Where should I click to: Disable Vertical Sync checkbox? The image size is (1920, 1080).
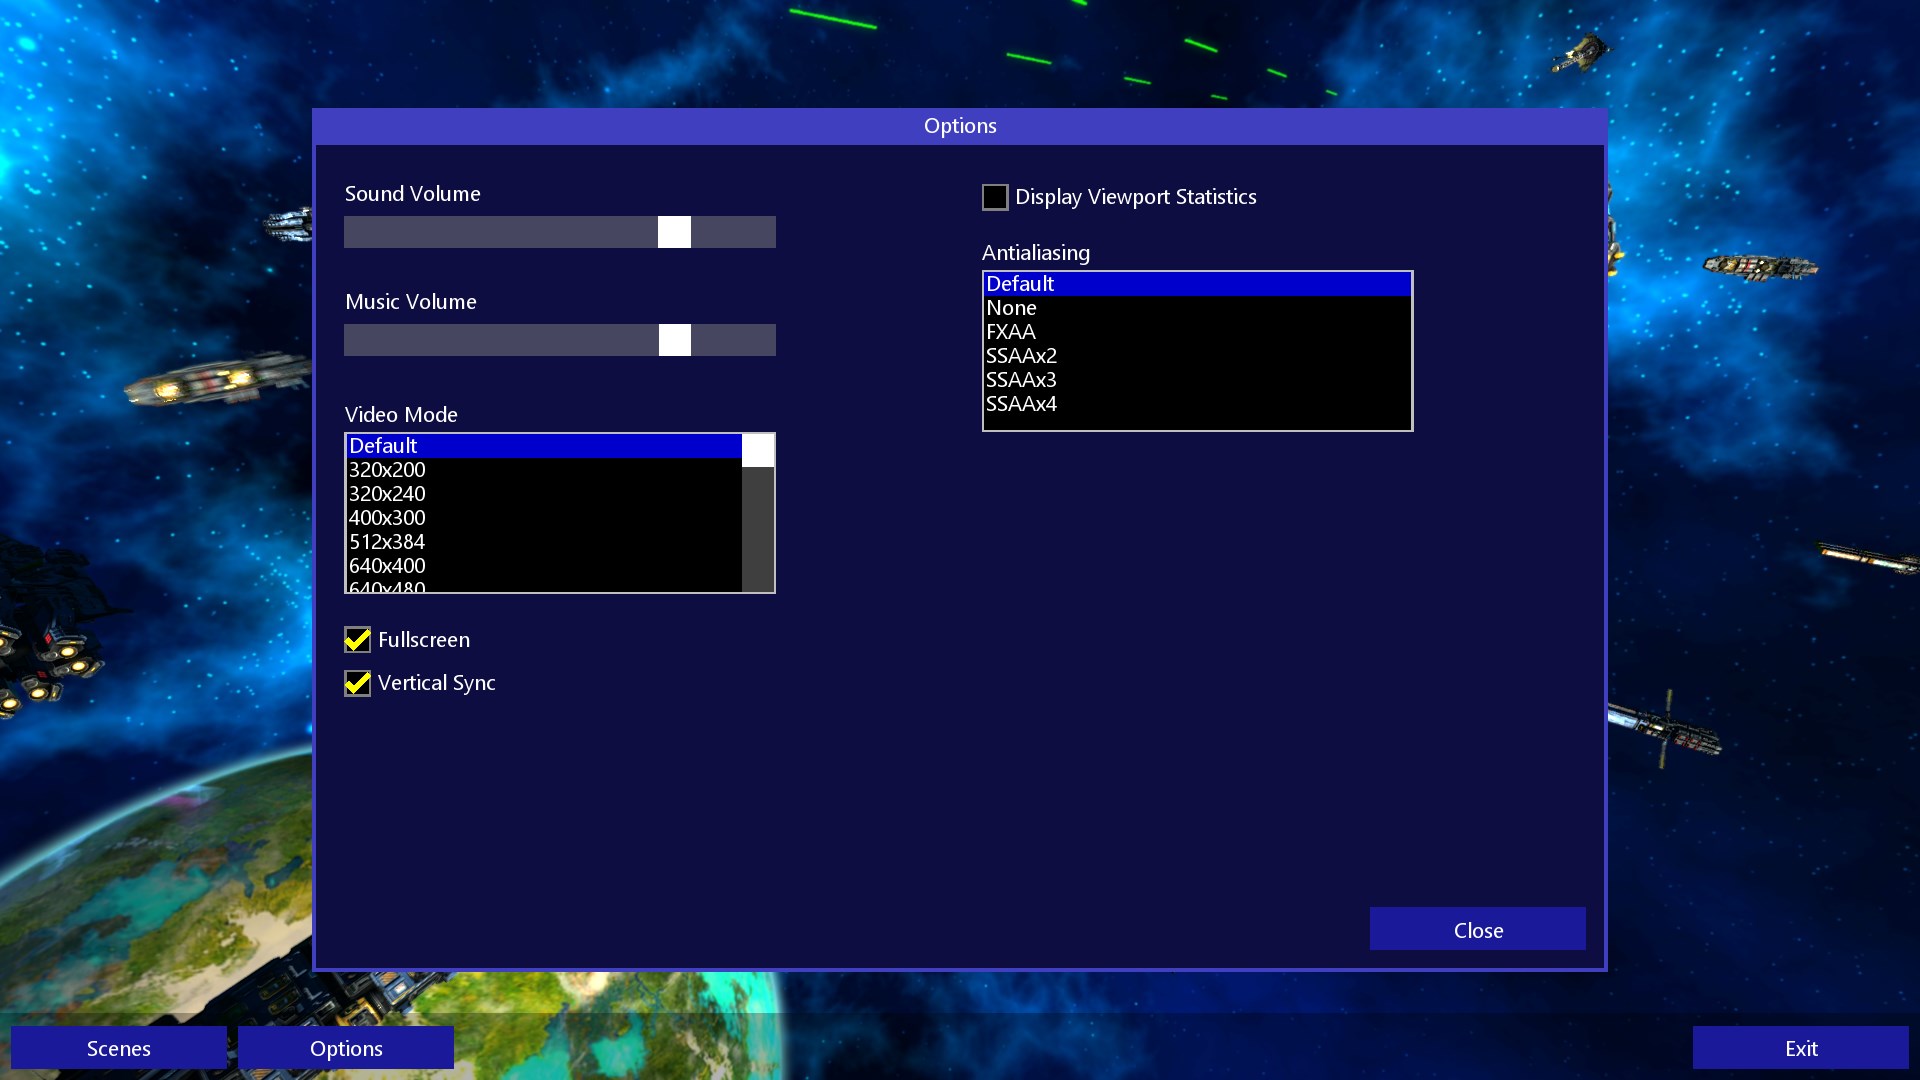click(x=357, y=682)
